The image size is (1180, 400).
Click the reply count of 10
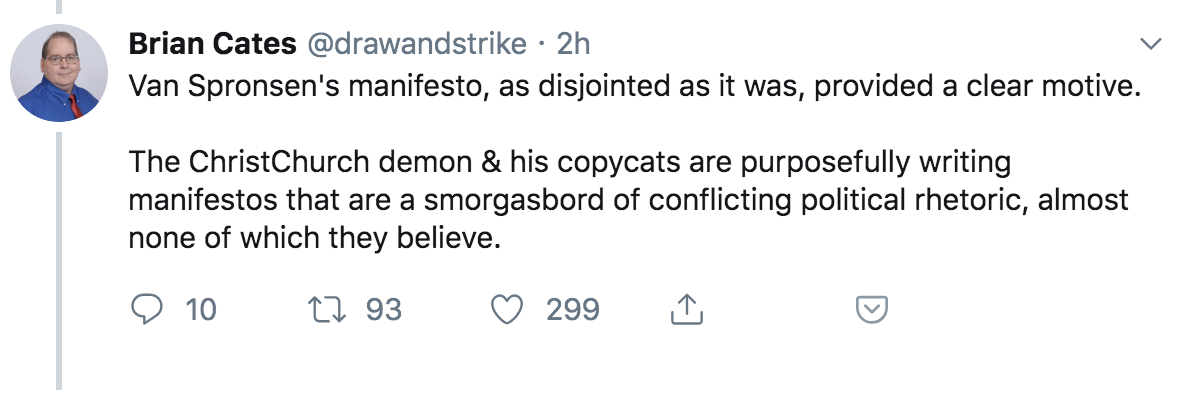(x=201, y=310)
